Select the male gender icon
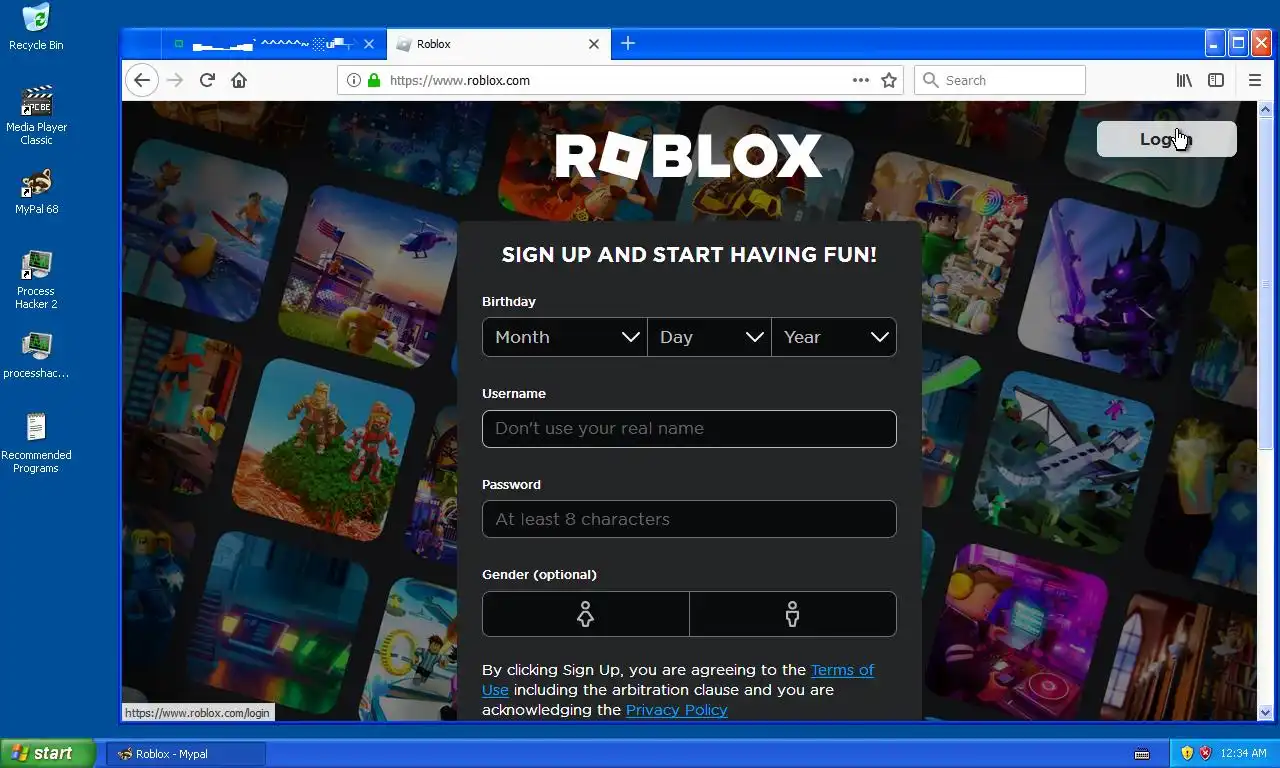Image resolution: width=1280 pixels, height=768 pixels. [x=793, y=614]
